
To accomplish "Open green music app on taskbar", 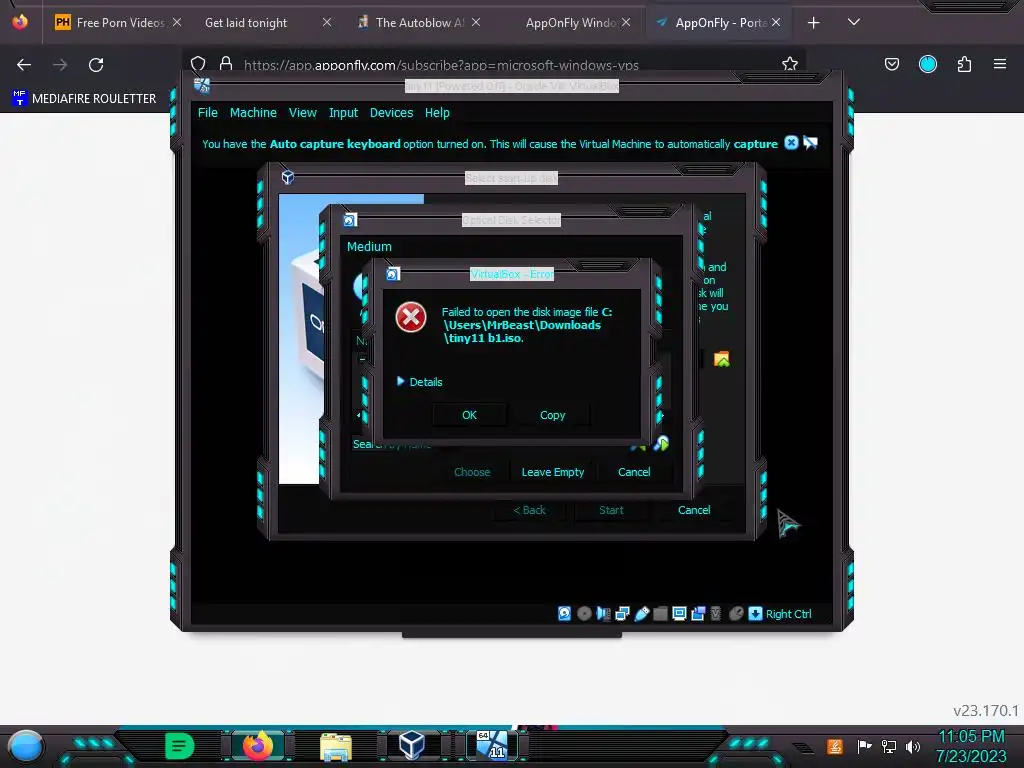I will click(180, 746).
